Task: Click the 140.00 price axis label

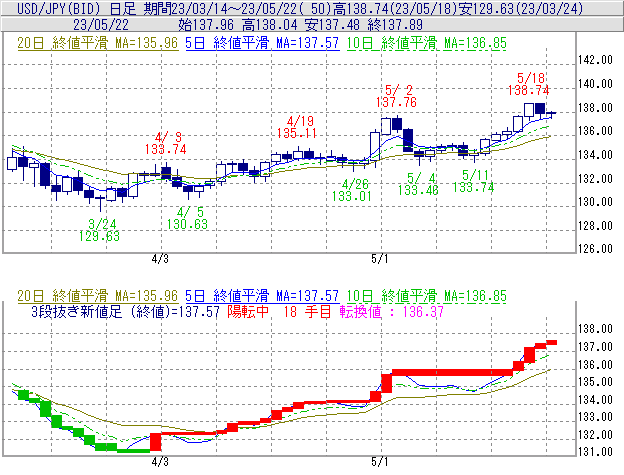Action: point(595,84)
